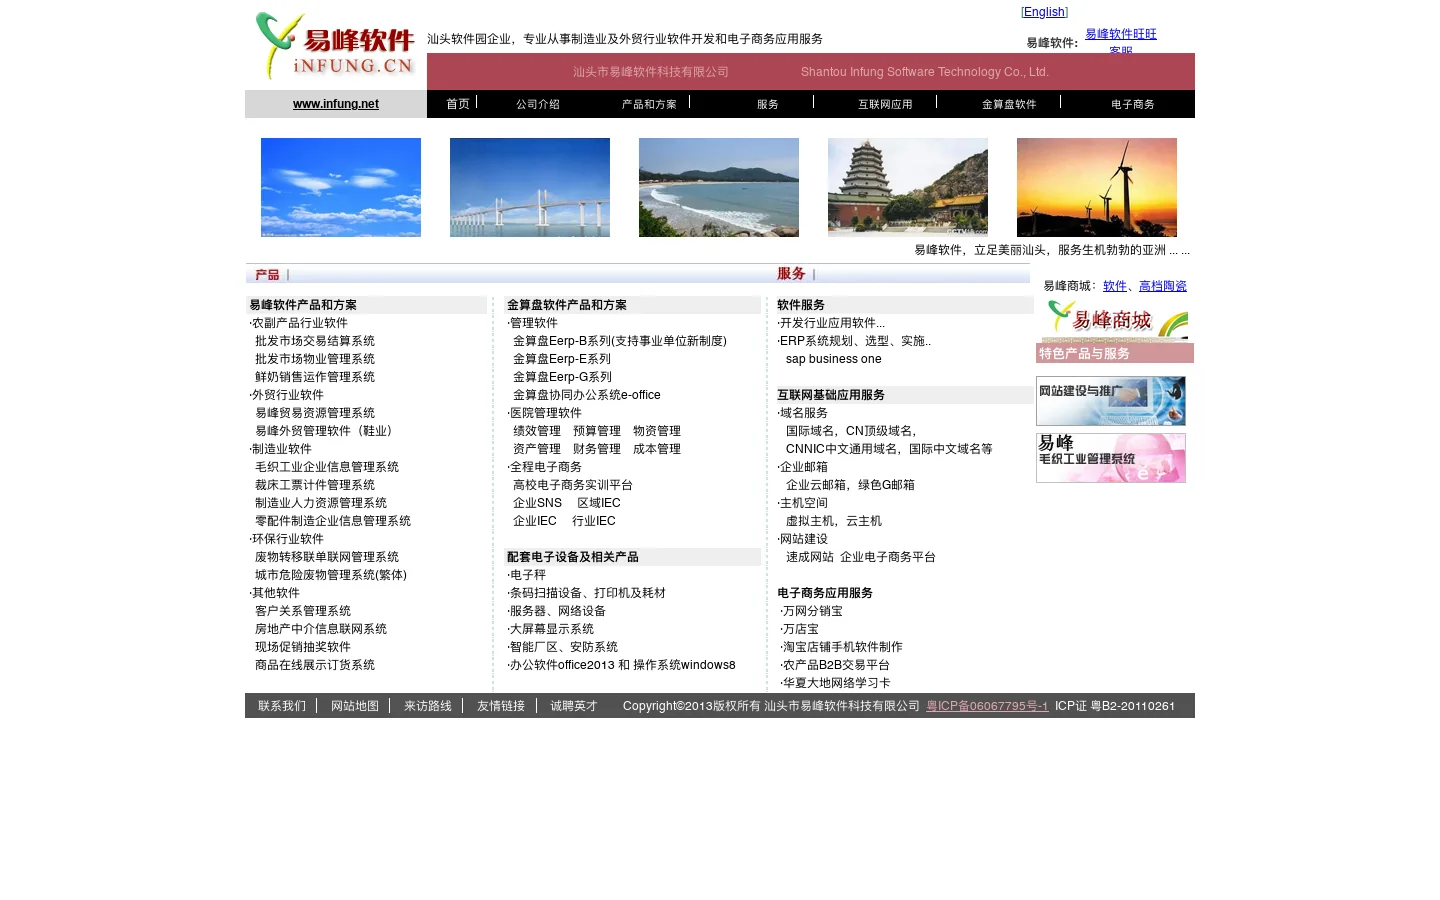Open 金算盘协同办公系统e-office
Image resolution: width=1440 pixels, height=900 pixels.
coord(587,395)
